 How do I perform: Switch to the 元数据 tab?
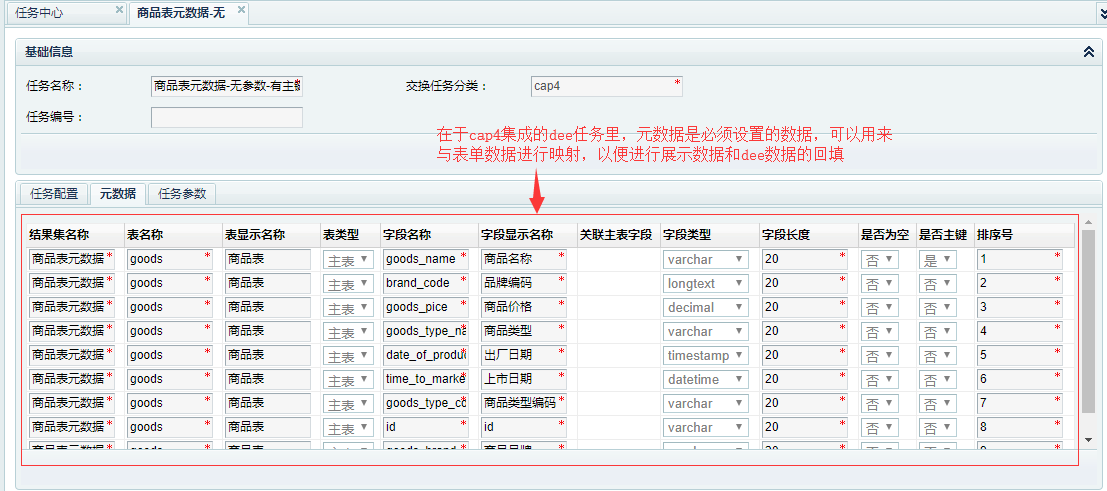pyautogui.click(x=117, y=194)
